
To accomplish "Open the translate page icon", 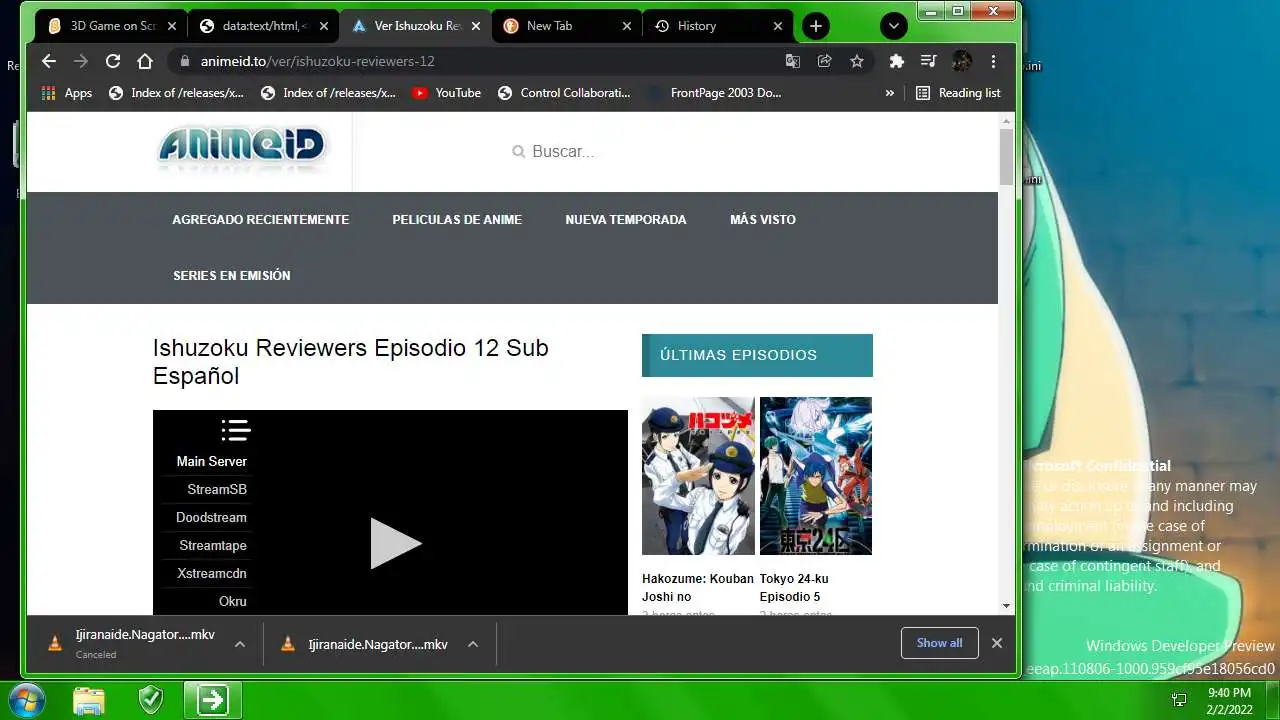I will 793,61.
